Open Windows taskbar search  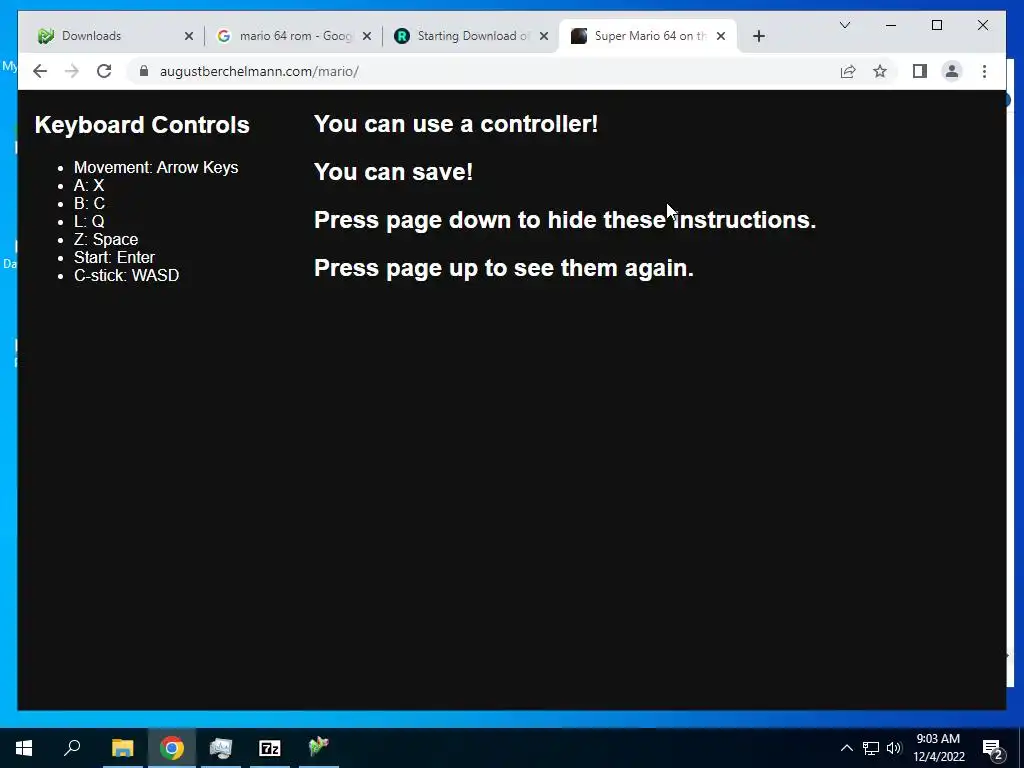coord(72,748)
